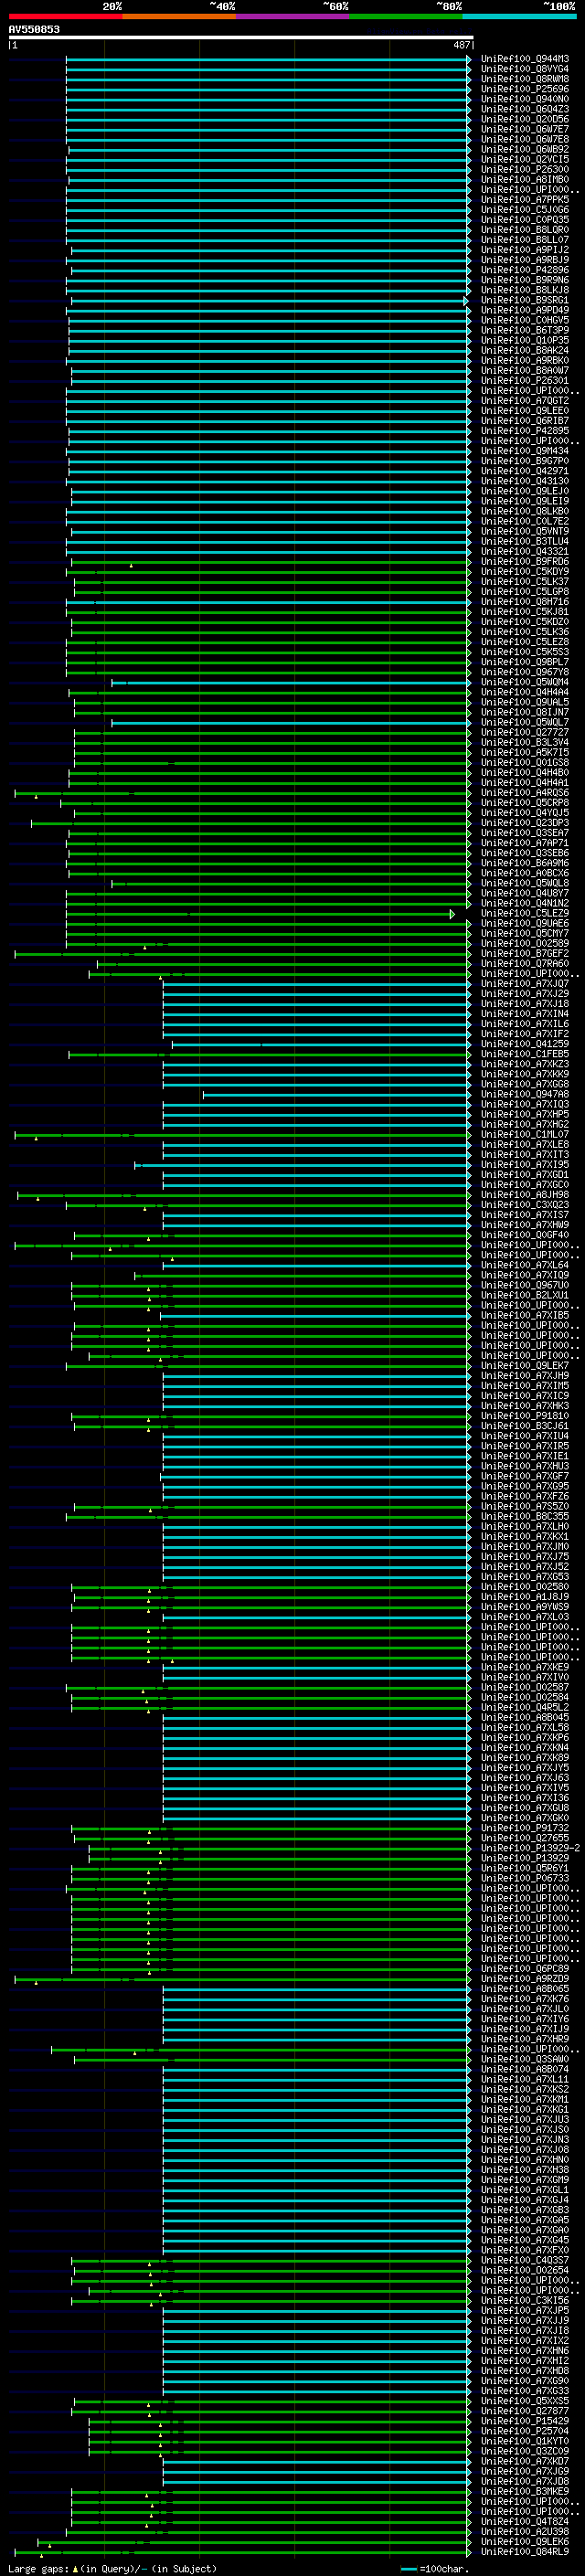
Task: Open hit UniRef100_P25696
Action: (x=524, y=89)
